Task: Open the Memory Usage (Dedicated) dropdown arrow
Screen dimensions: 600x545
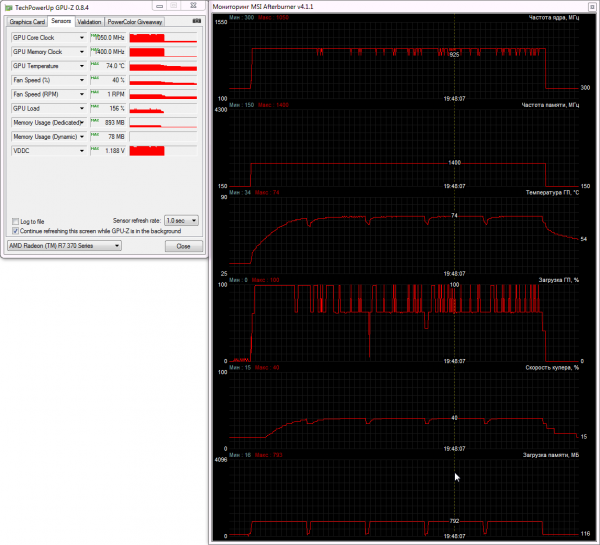Action: (82, 122)
